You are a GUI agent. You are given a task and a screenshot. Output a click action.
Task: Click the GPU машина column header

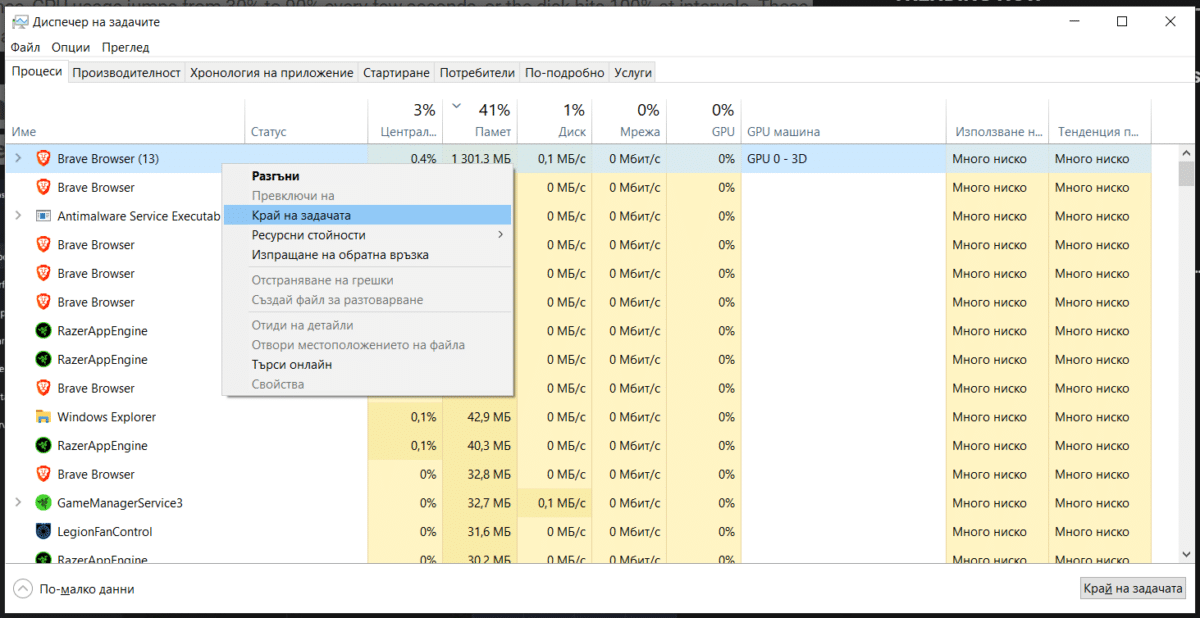843,121
